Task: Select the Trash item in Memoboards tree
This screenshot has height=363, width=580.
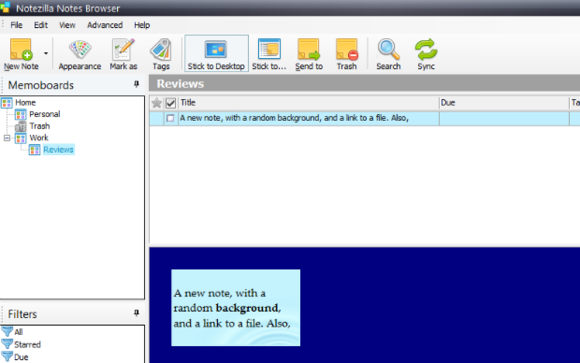Action: pos(39,126)
